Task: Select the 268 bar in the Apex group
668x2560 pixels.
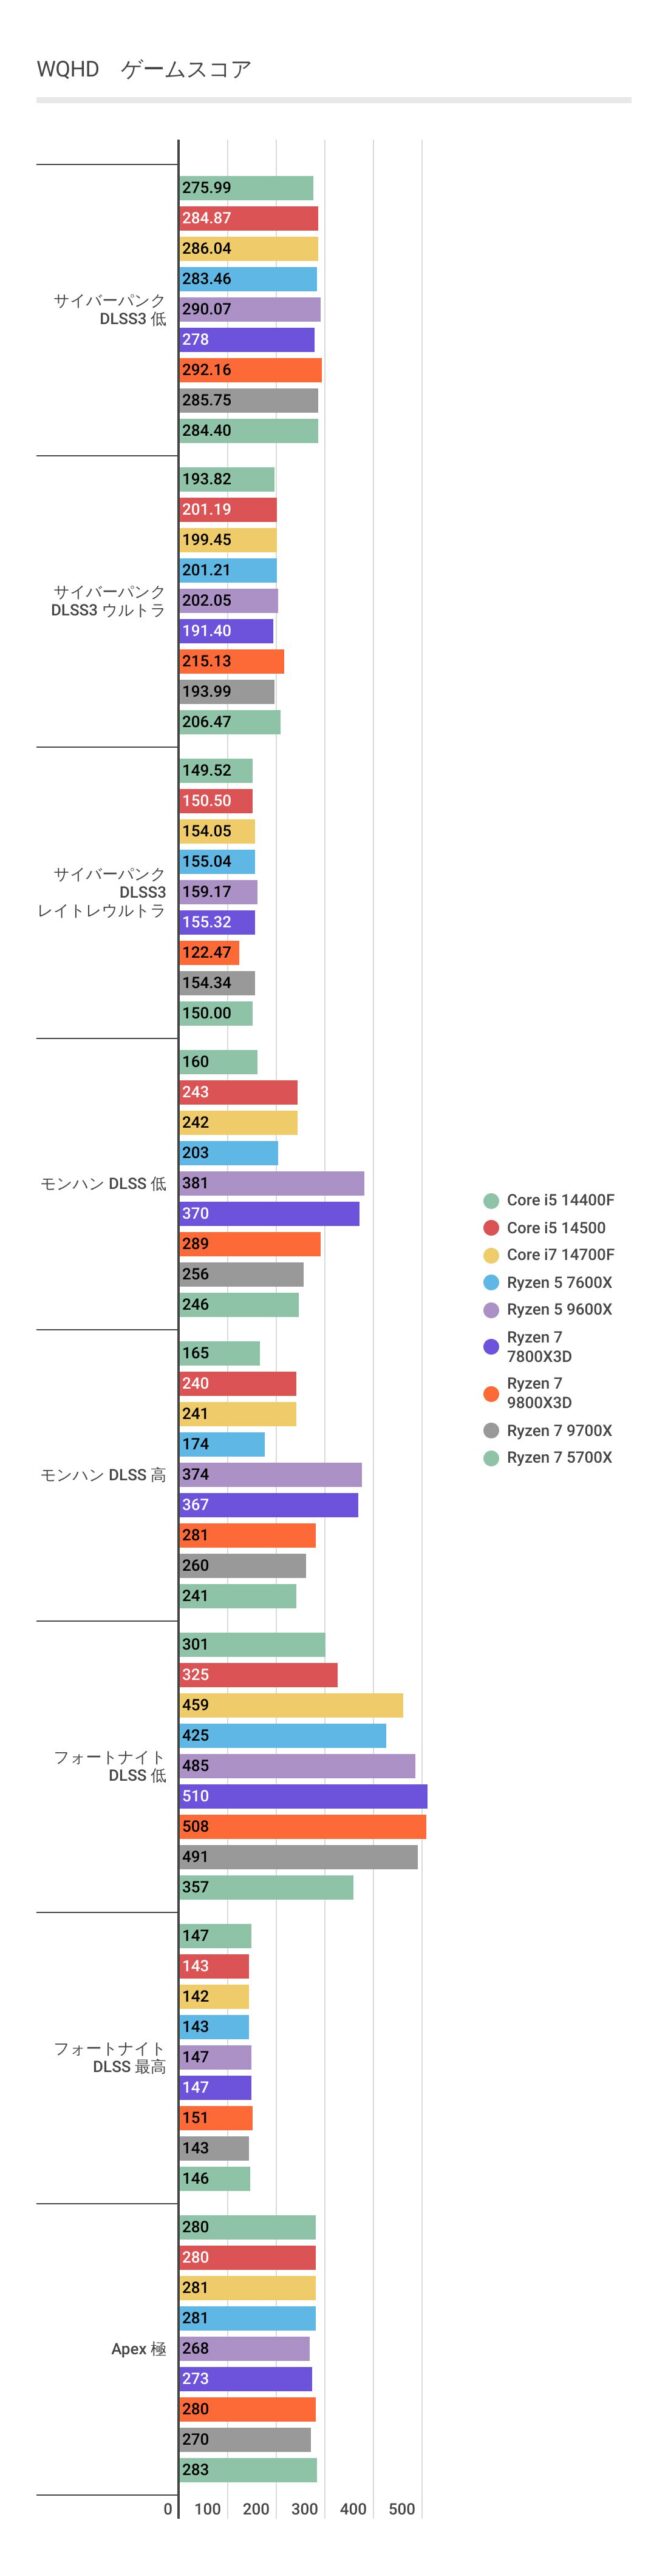Action: pyautogui.click(x=244, y=2349)
